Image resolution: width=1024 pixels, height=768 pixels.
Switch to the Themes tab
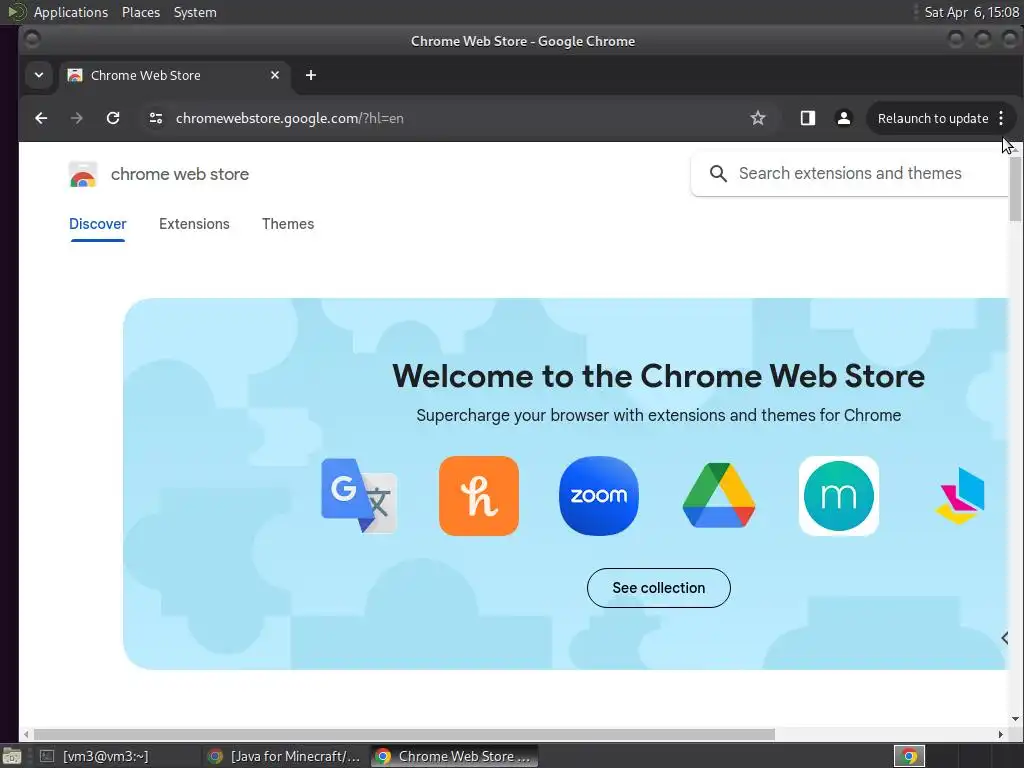pos(288,224)
